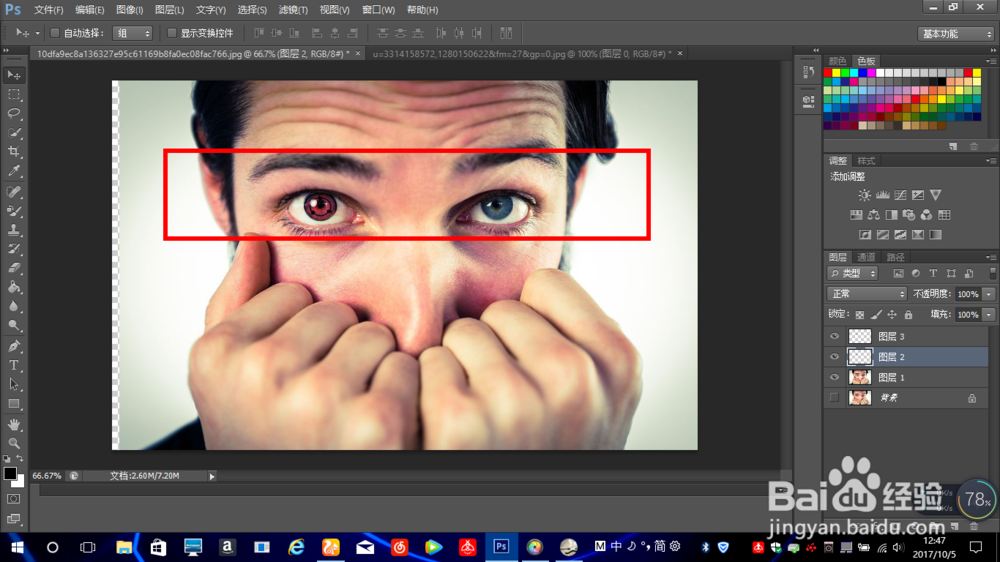Select the Rectangular Marquee tool

pyautogui.click(x=14, y=94)
